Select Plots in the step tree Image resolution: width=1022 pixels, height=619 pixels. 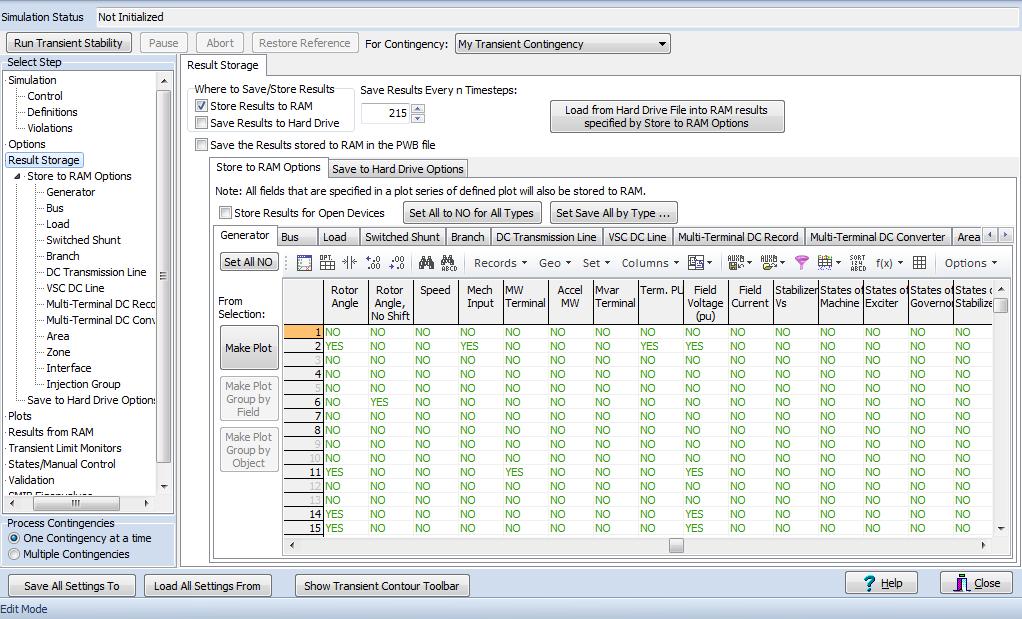coord(20,416)
